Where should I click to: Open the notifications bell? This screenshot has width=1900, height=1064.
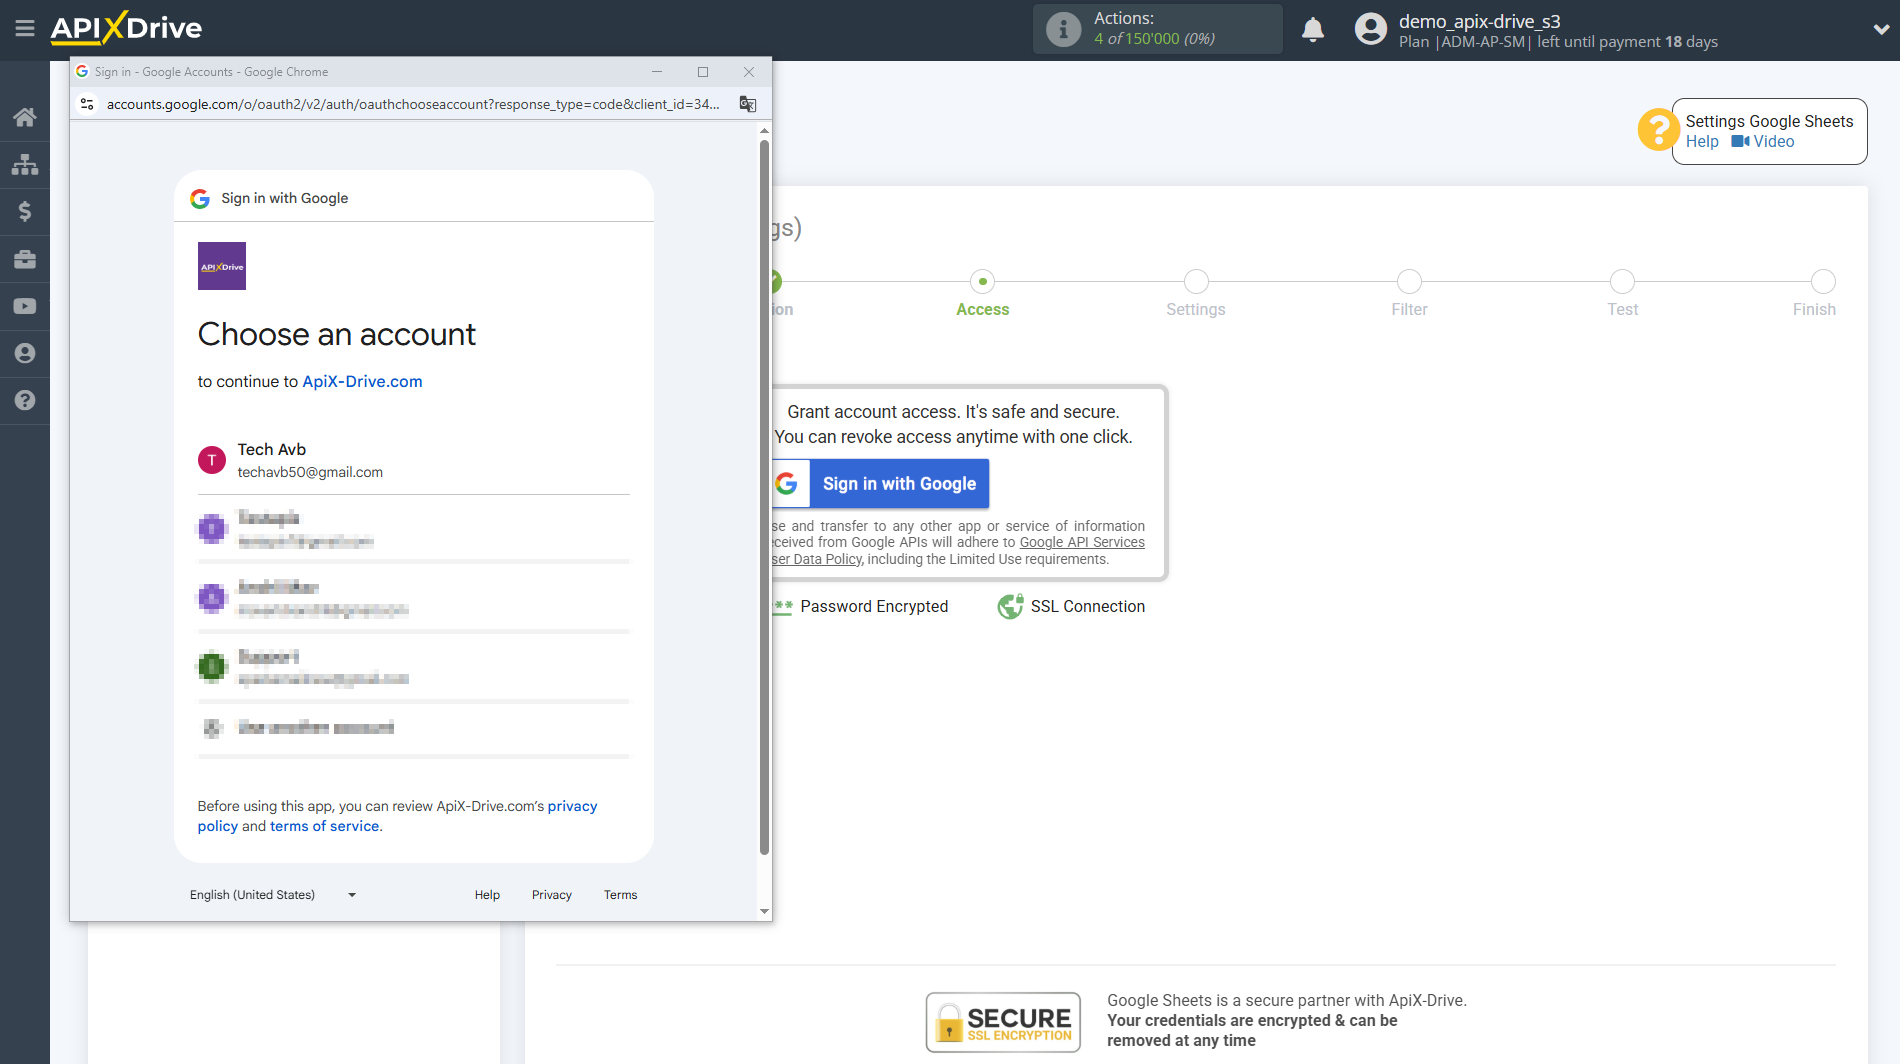(1313, 29)
